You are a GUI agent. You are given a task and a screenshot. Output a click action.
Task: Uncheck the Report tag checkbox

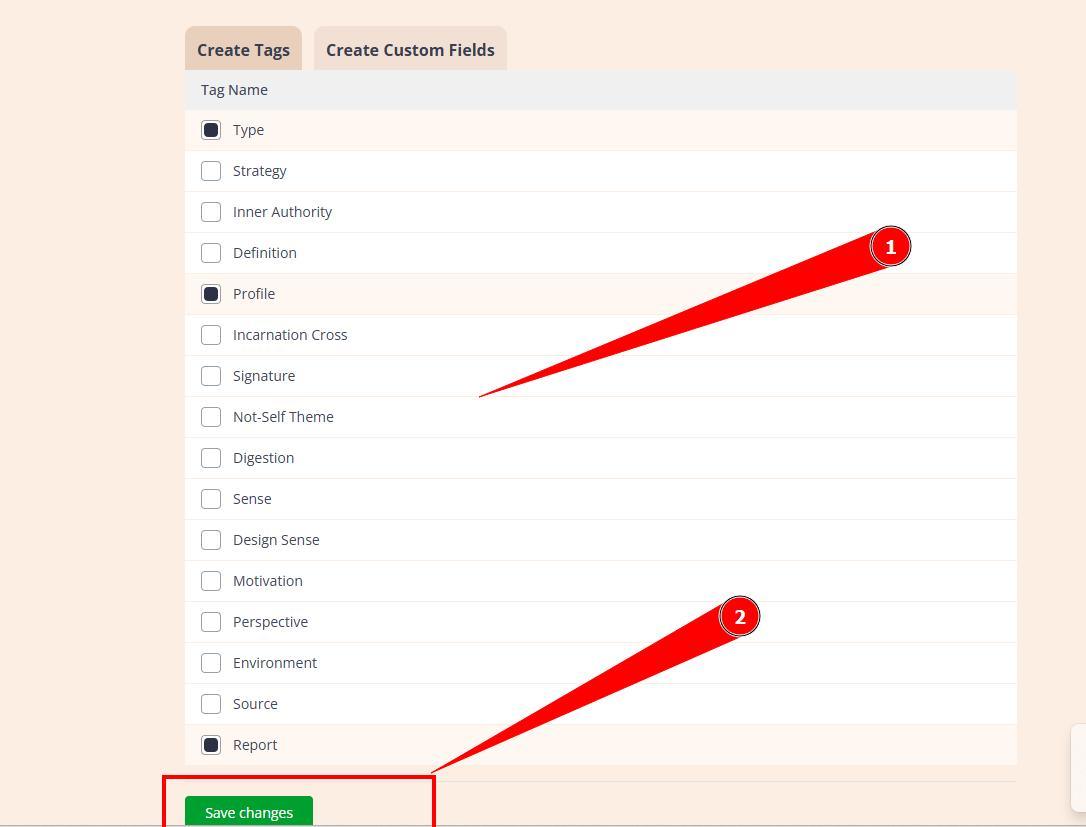211,745
